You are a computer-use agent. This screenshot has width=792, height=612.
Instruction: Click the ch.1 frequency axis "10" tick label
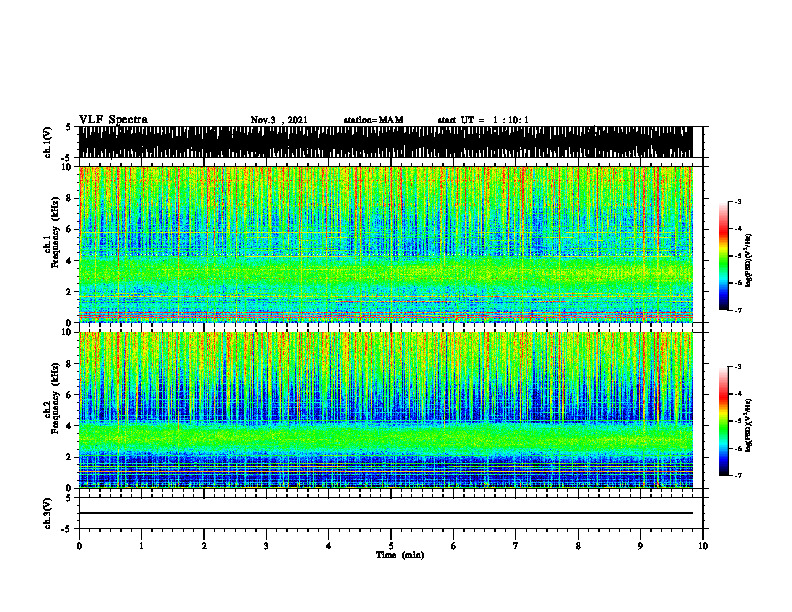[x=68, y=167]
